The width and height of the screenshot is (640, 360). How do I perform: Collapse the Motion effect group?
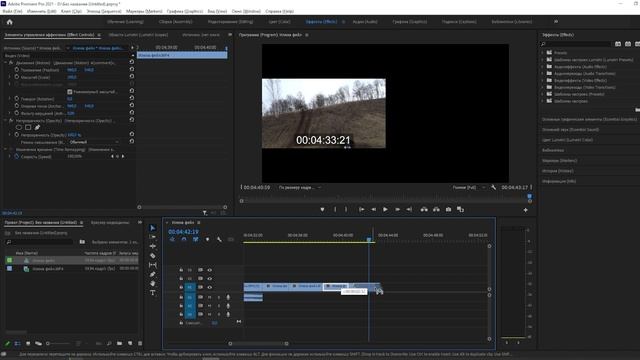click(x=6, y=63)
